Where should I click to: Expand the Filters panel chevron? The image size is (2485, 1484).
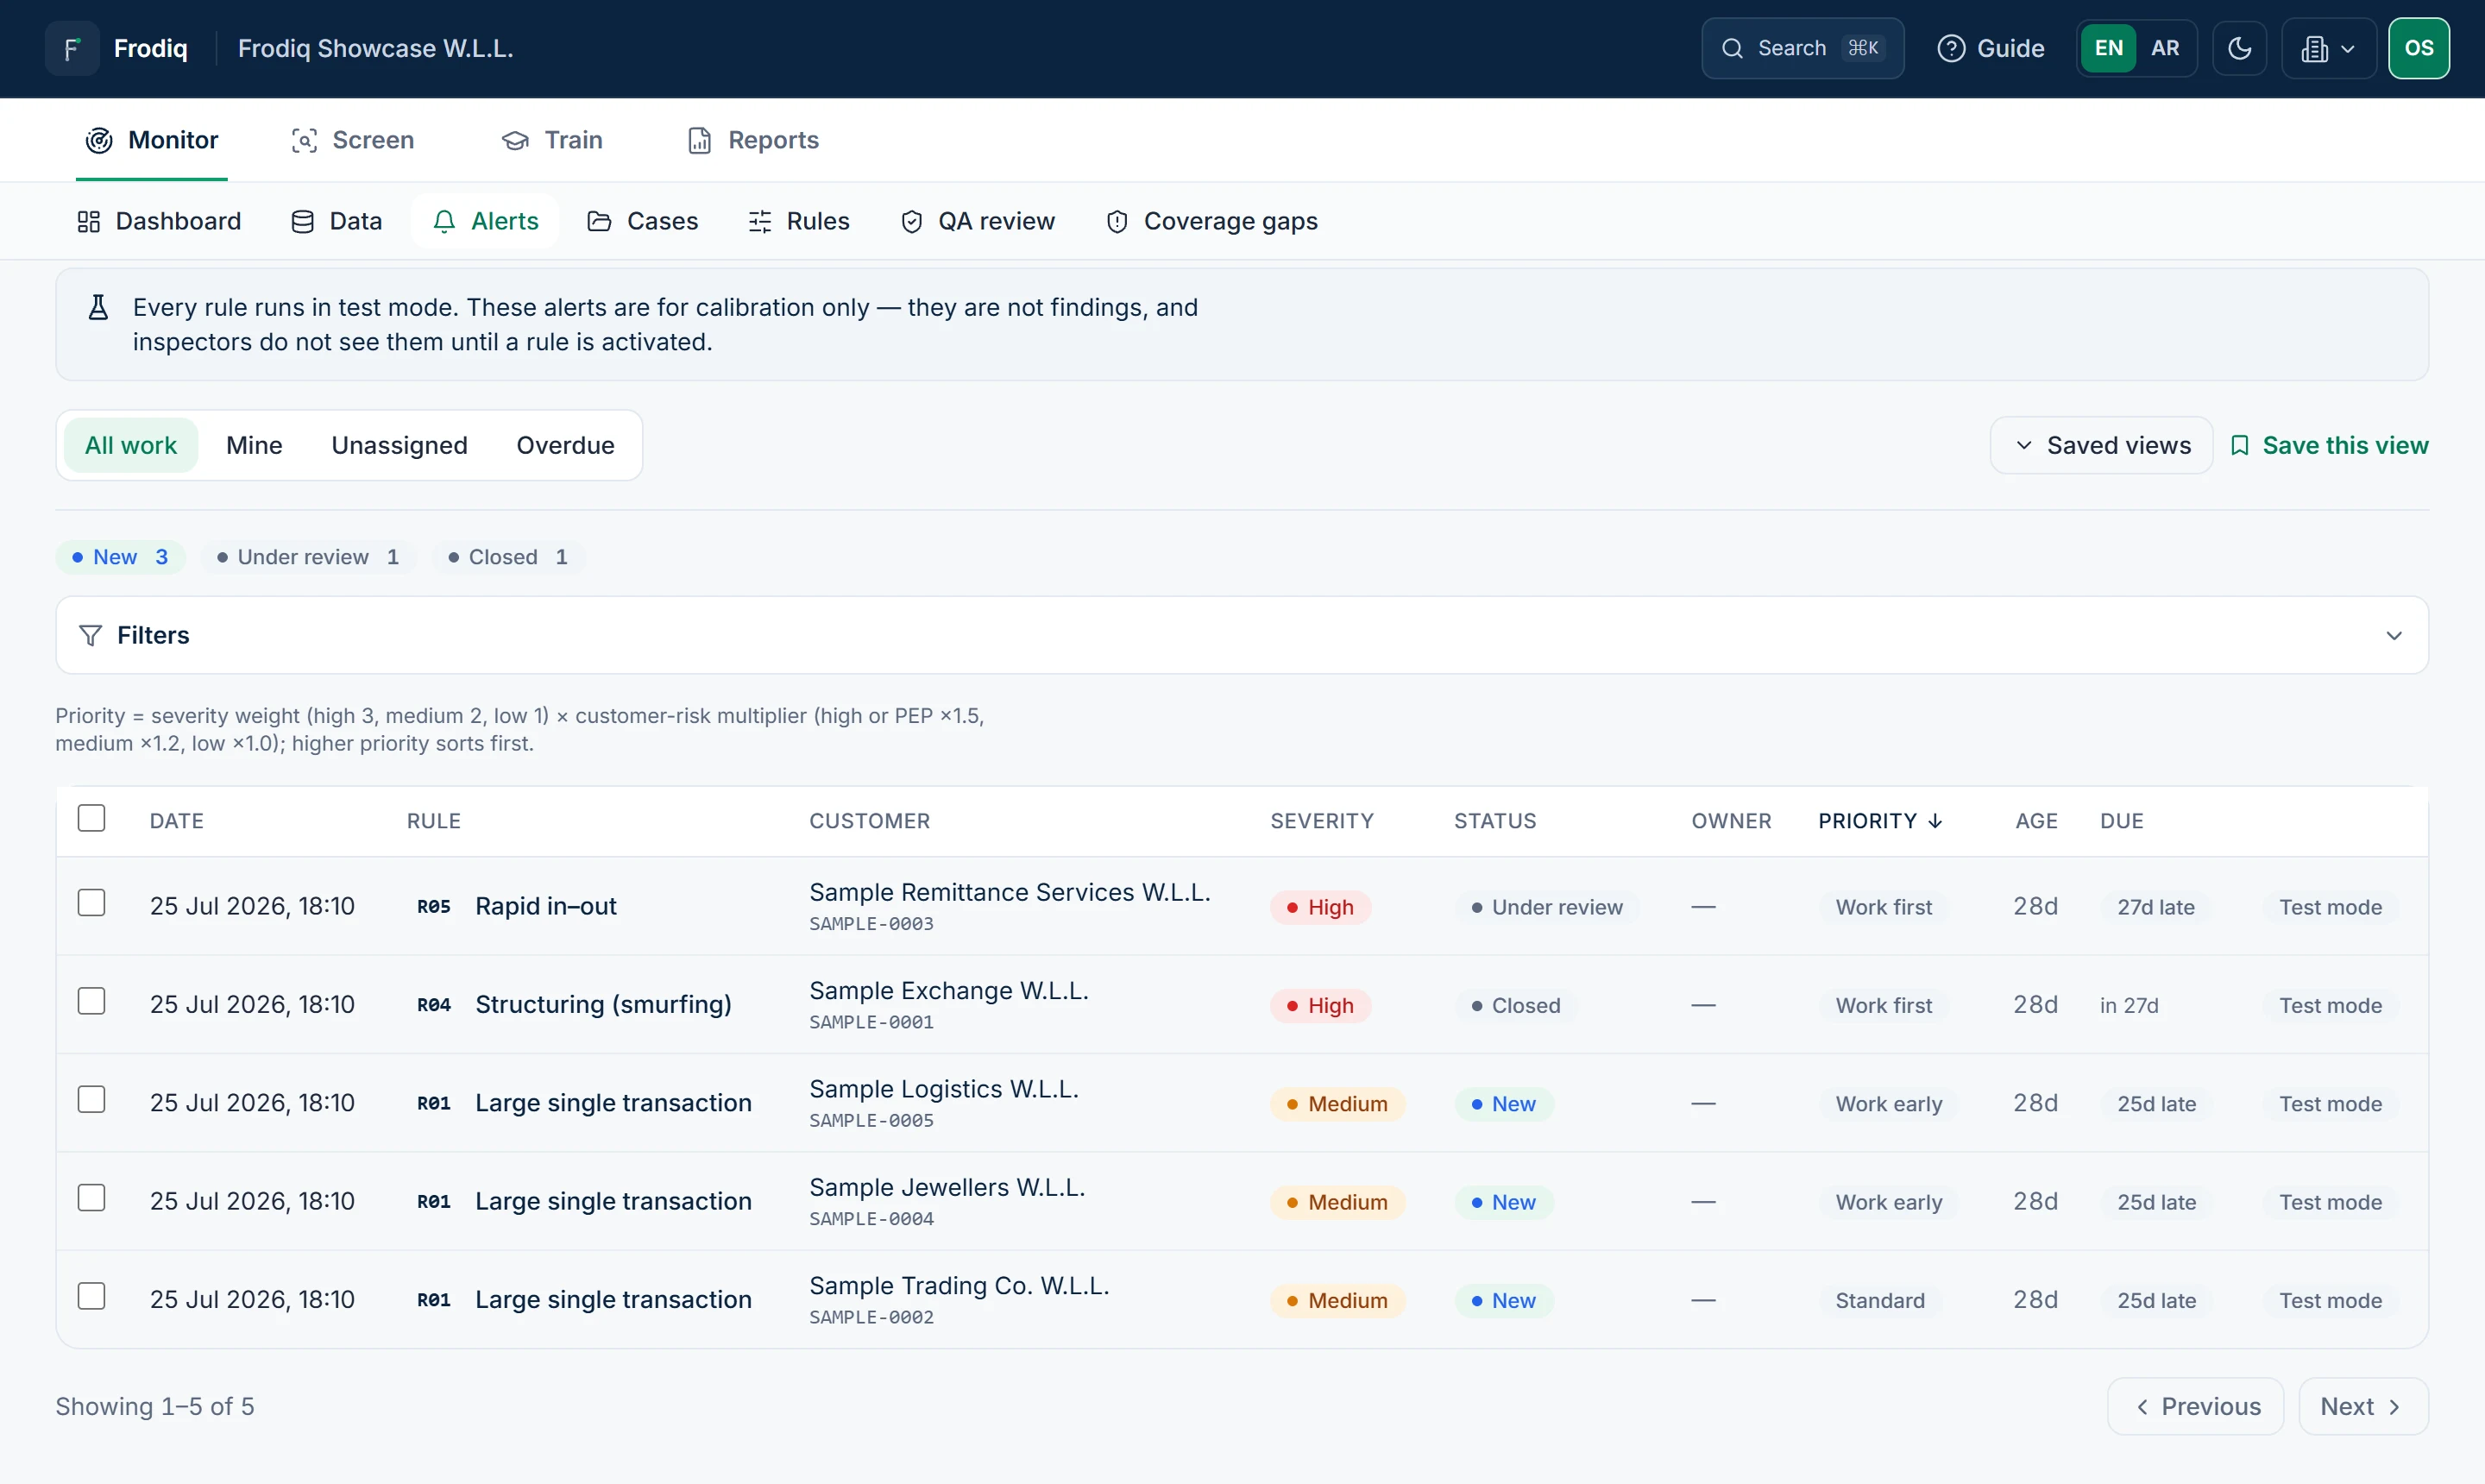coord(2393,635)
